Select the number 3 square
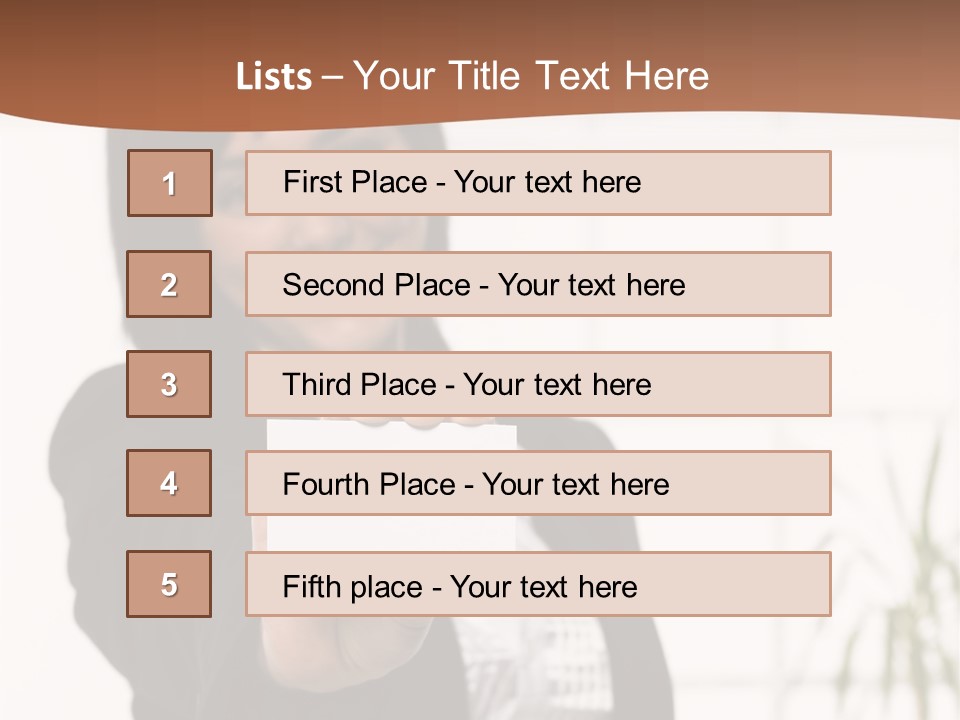 pyautogui.click(x=169, y=384)
